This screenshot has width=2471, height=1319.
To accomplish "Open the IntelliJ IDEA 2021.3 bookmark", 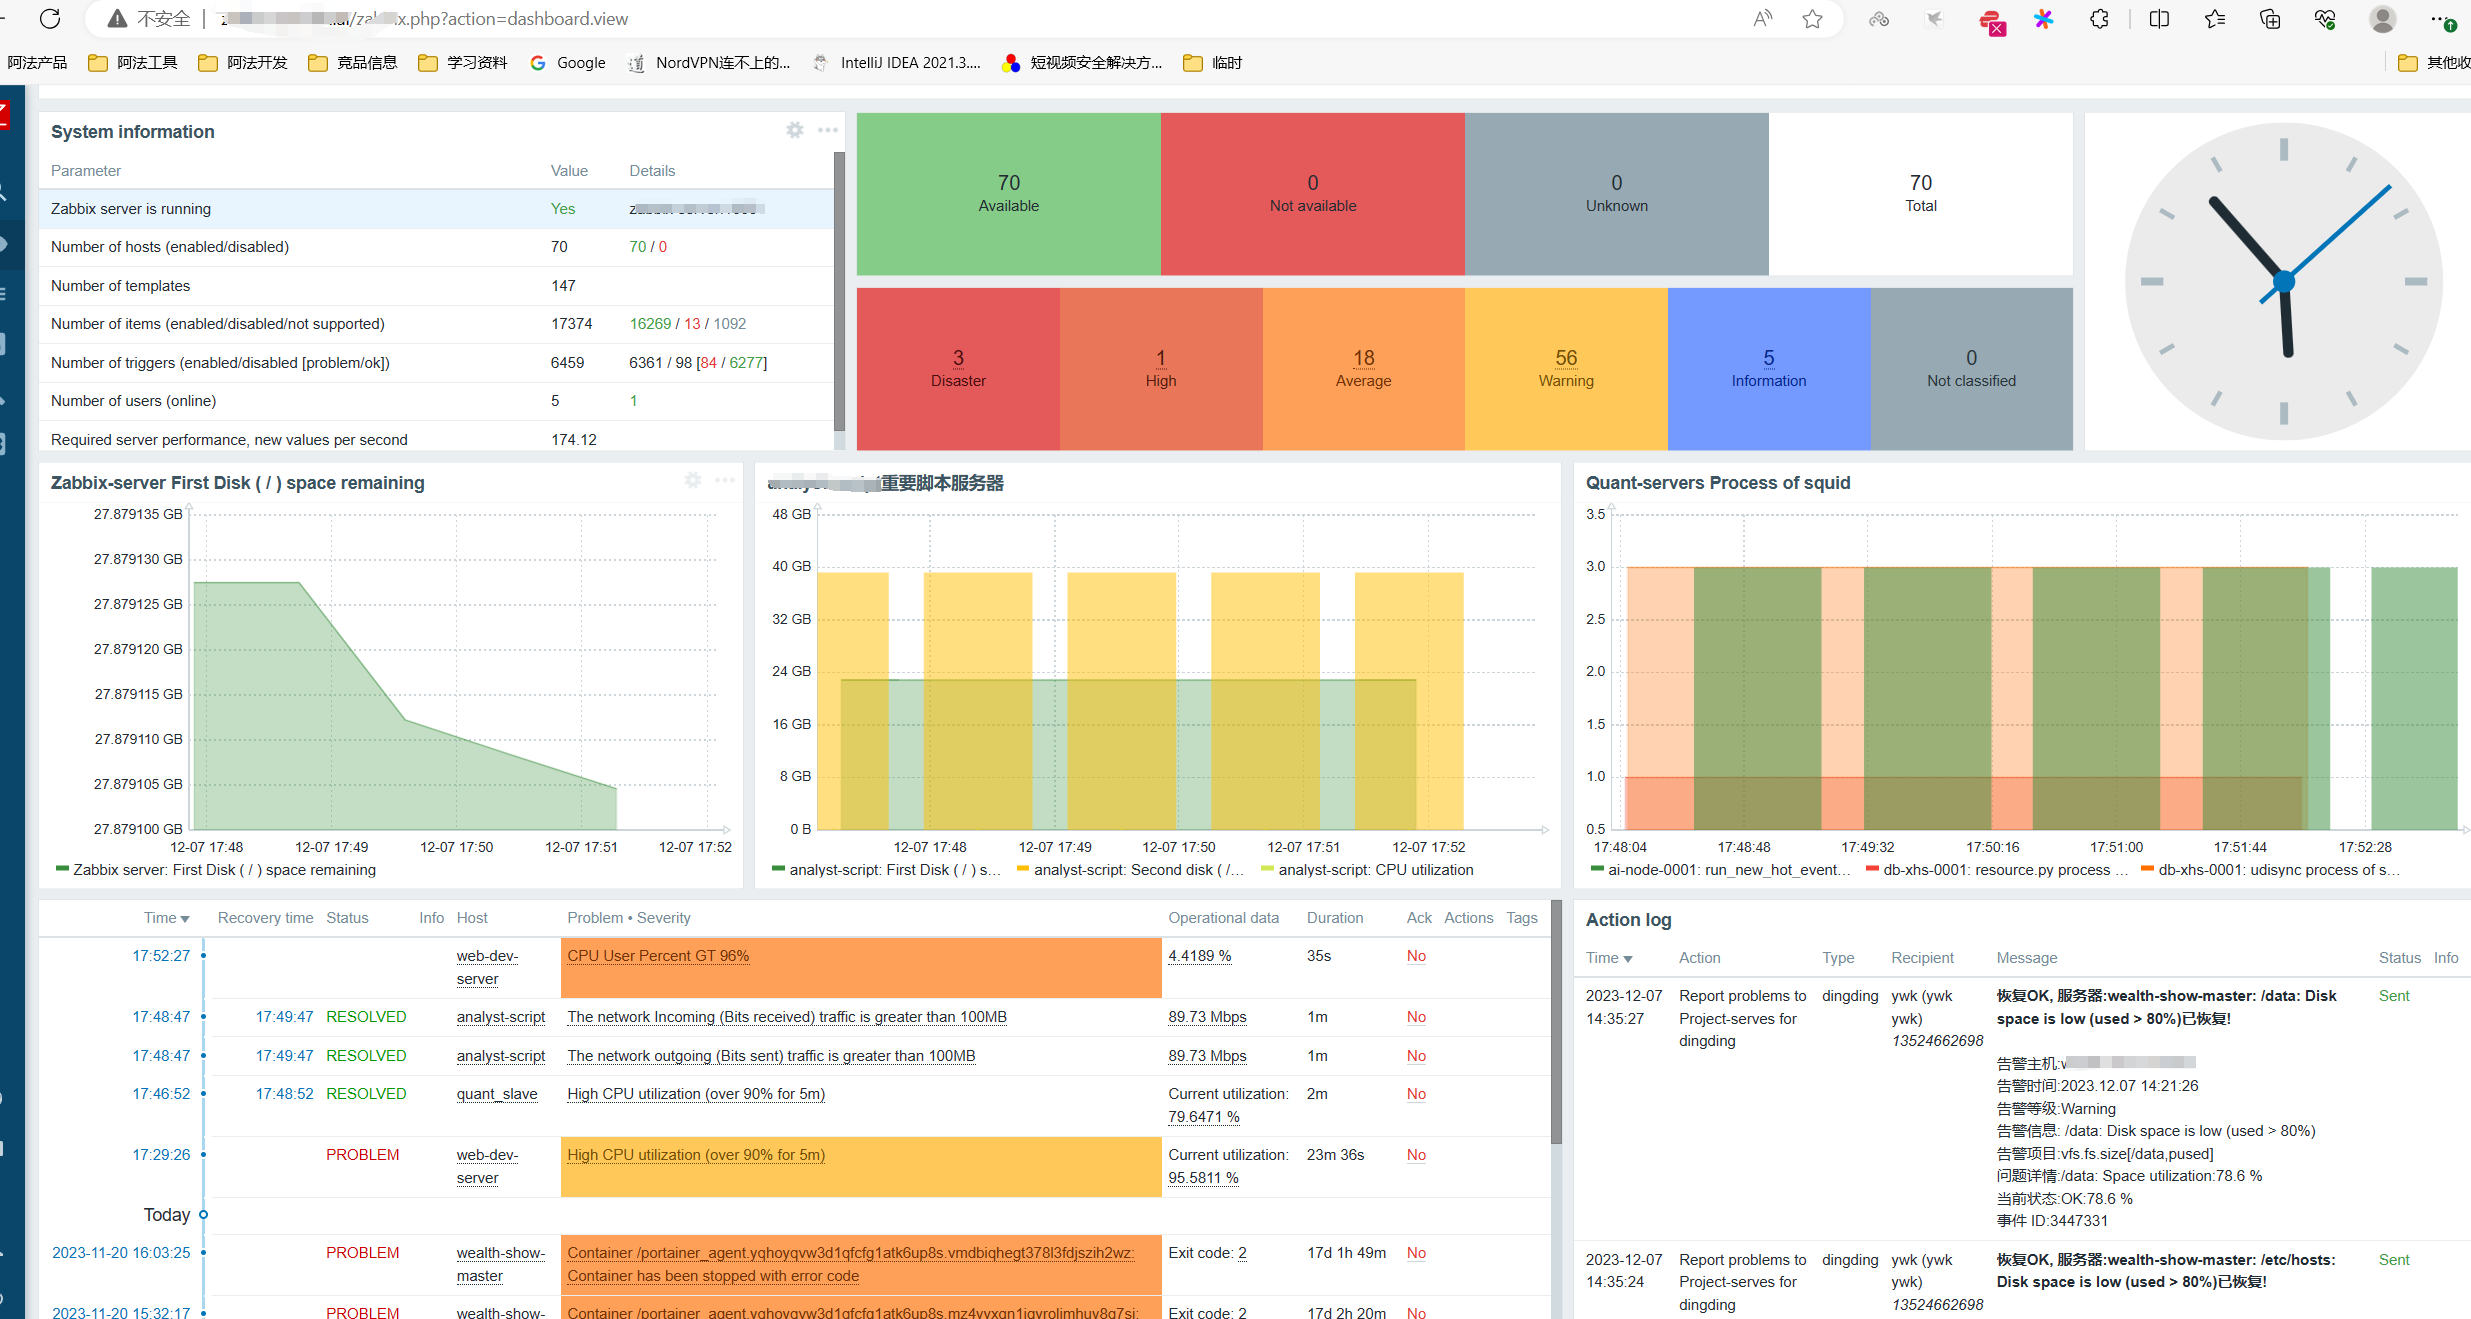I will [897, 63].
